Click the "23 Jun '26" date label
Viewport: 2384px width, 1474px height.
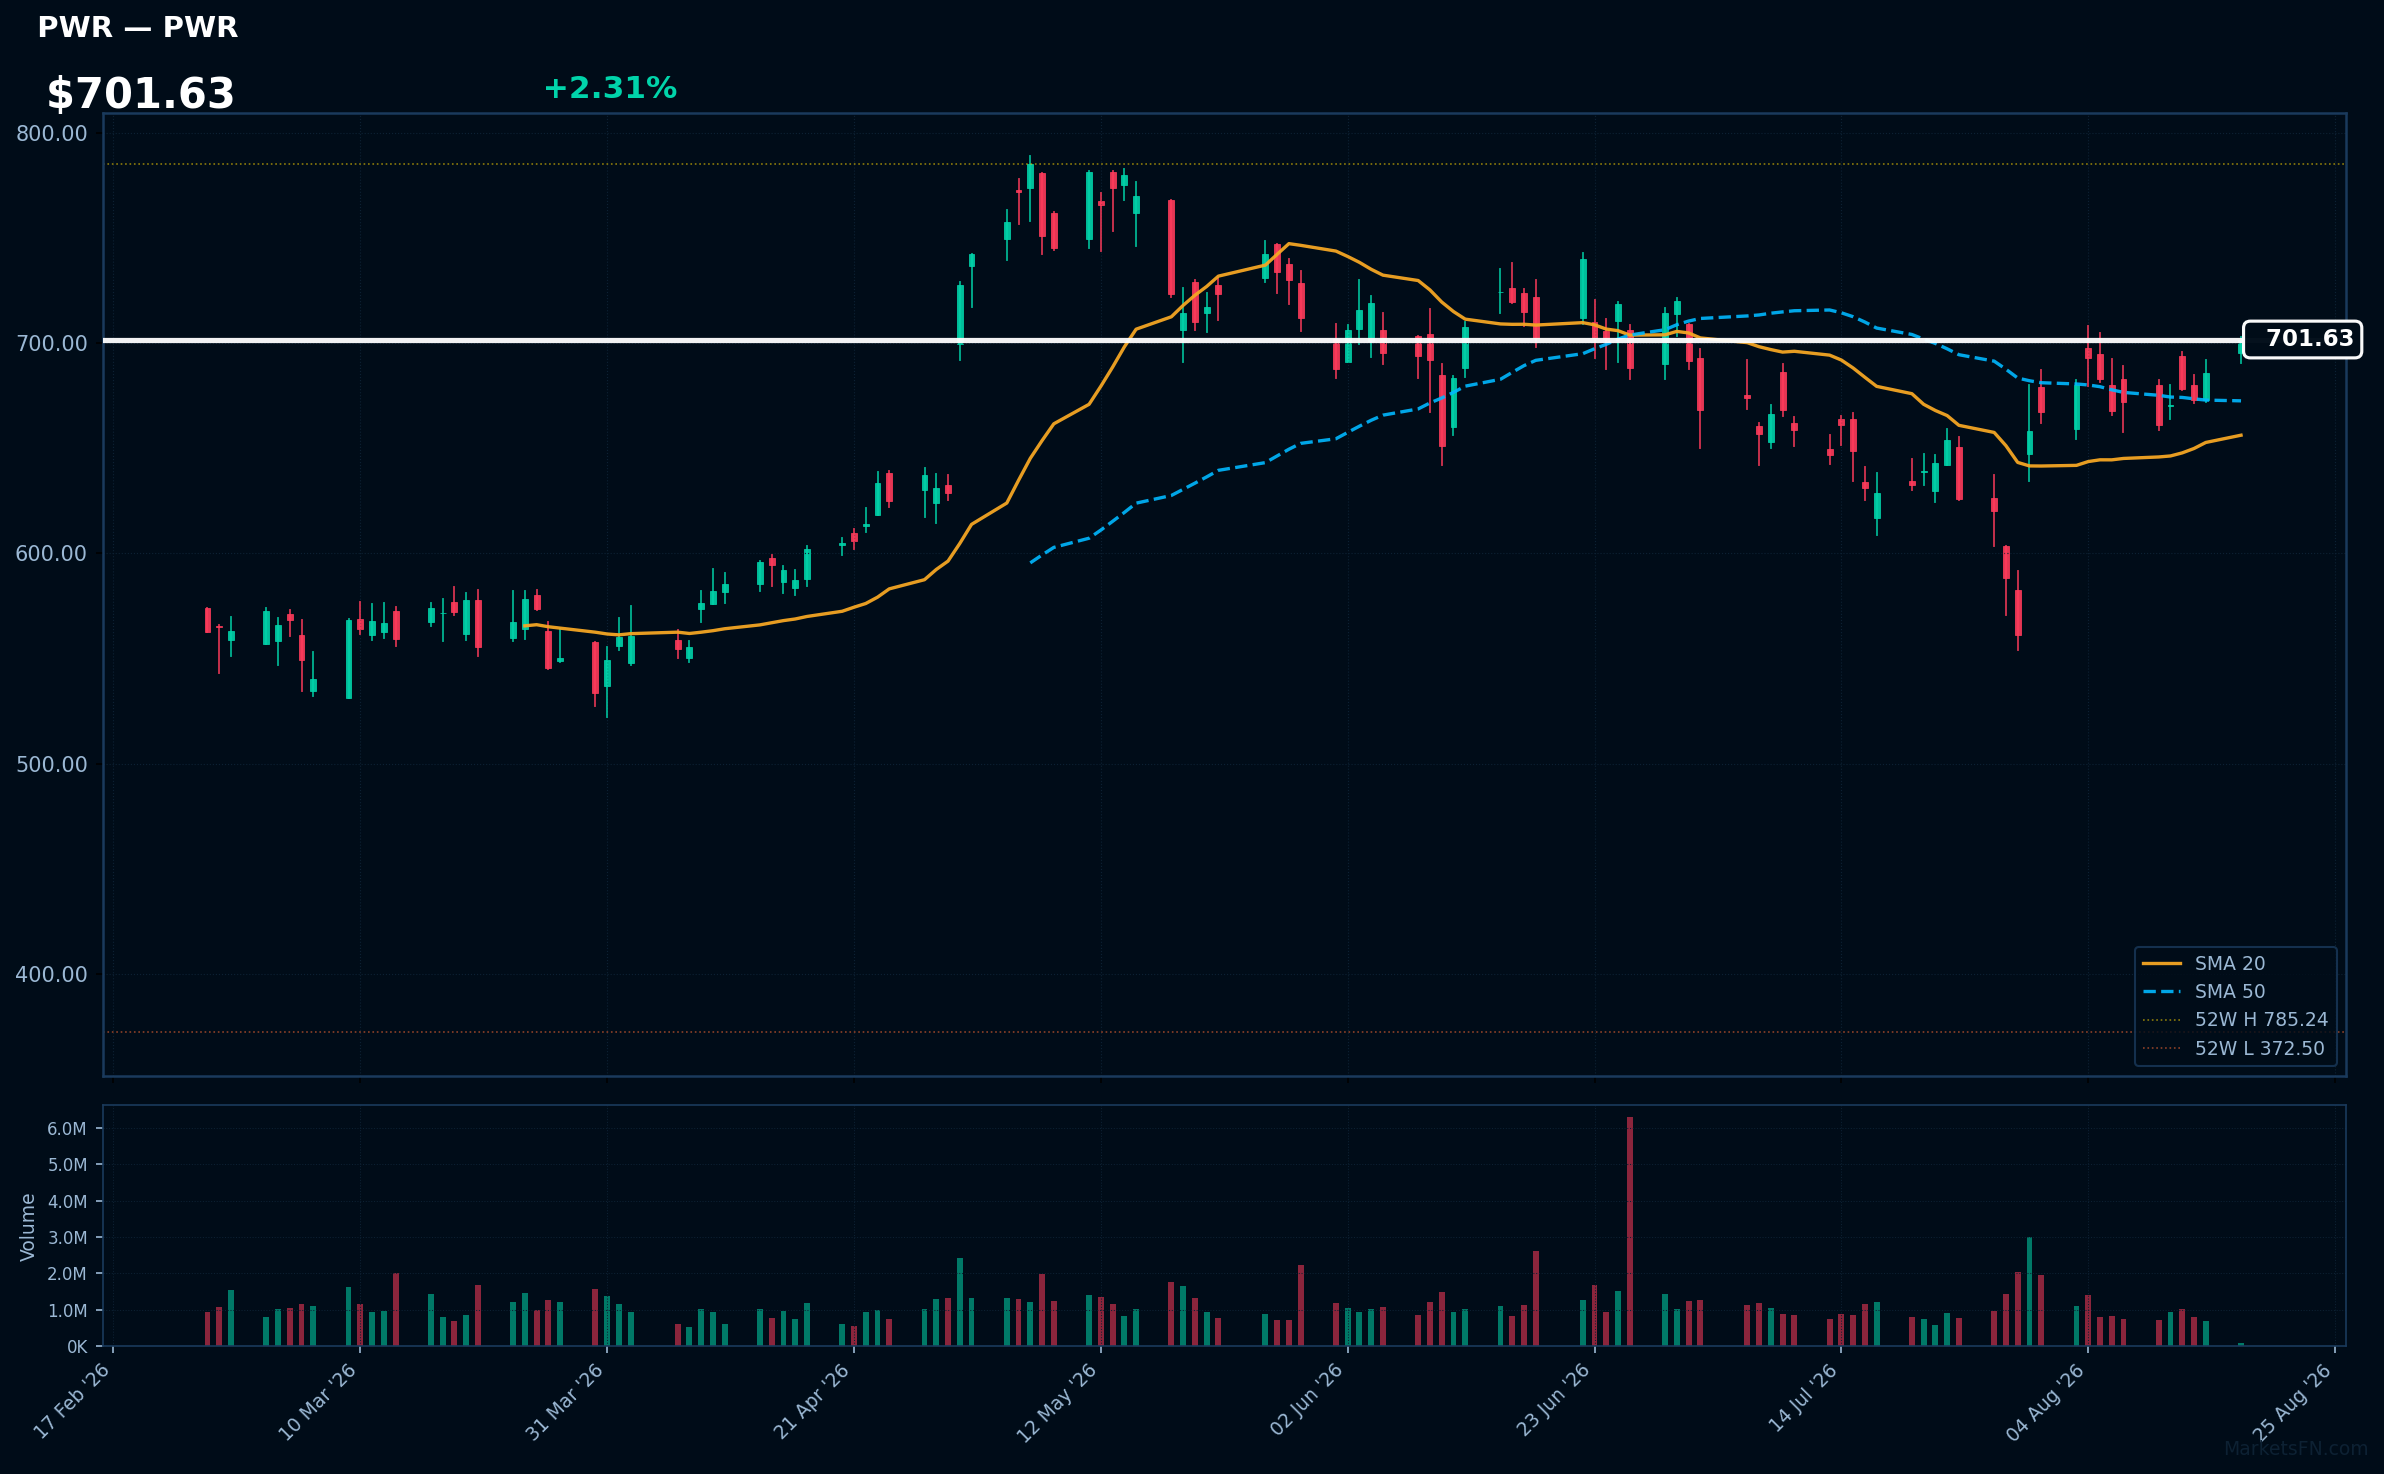[1553, 1400]
